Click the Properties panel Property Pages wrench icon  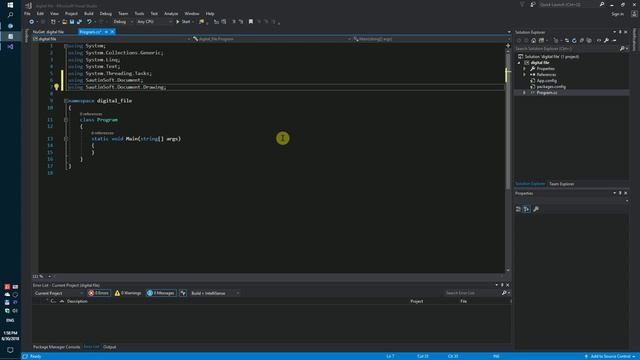(x=536, y=209)
